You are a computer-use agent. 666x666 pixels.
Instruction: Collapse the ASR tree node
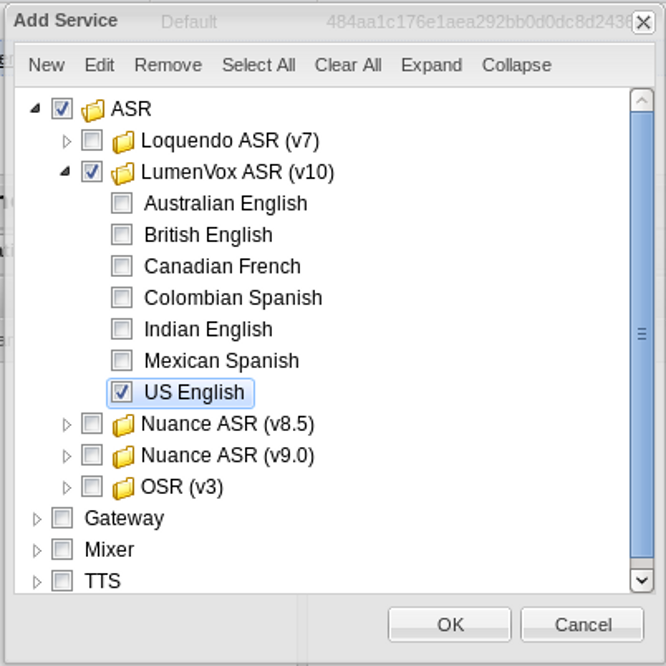click(36, 109)
